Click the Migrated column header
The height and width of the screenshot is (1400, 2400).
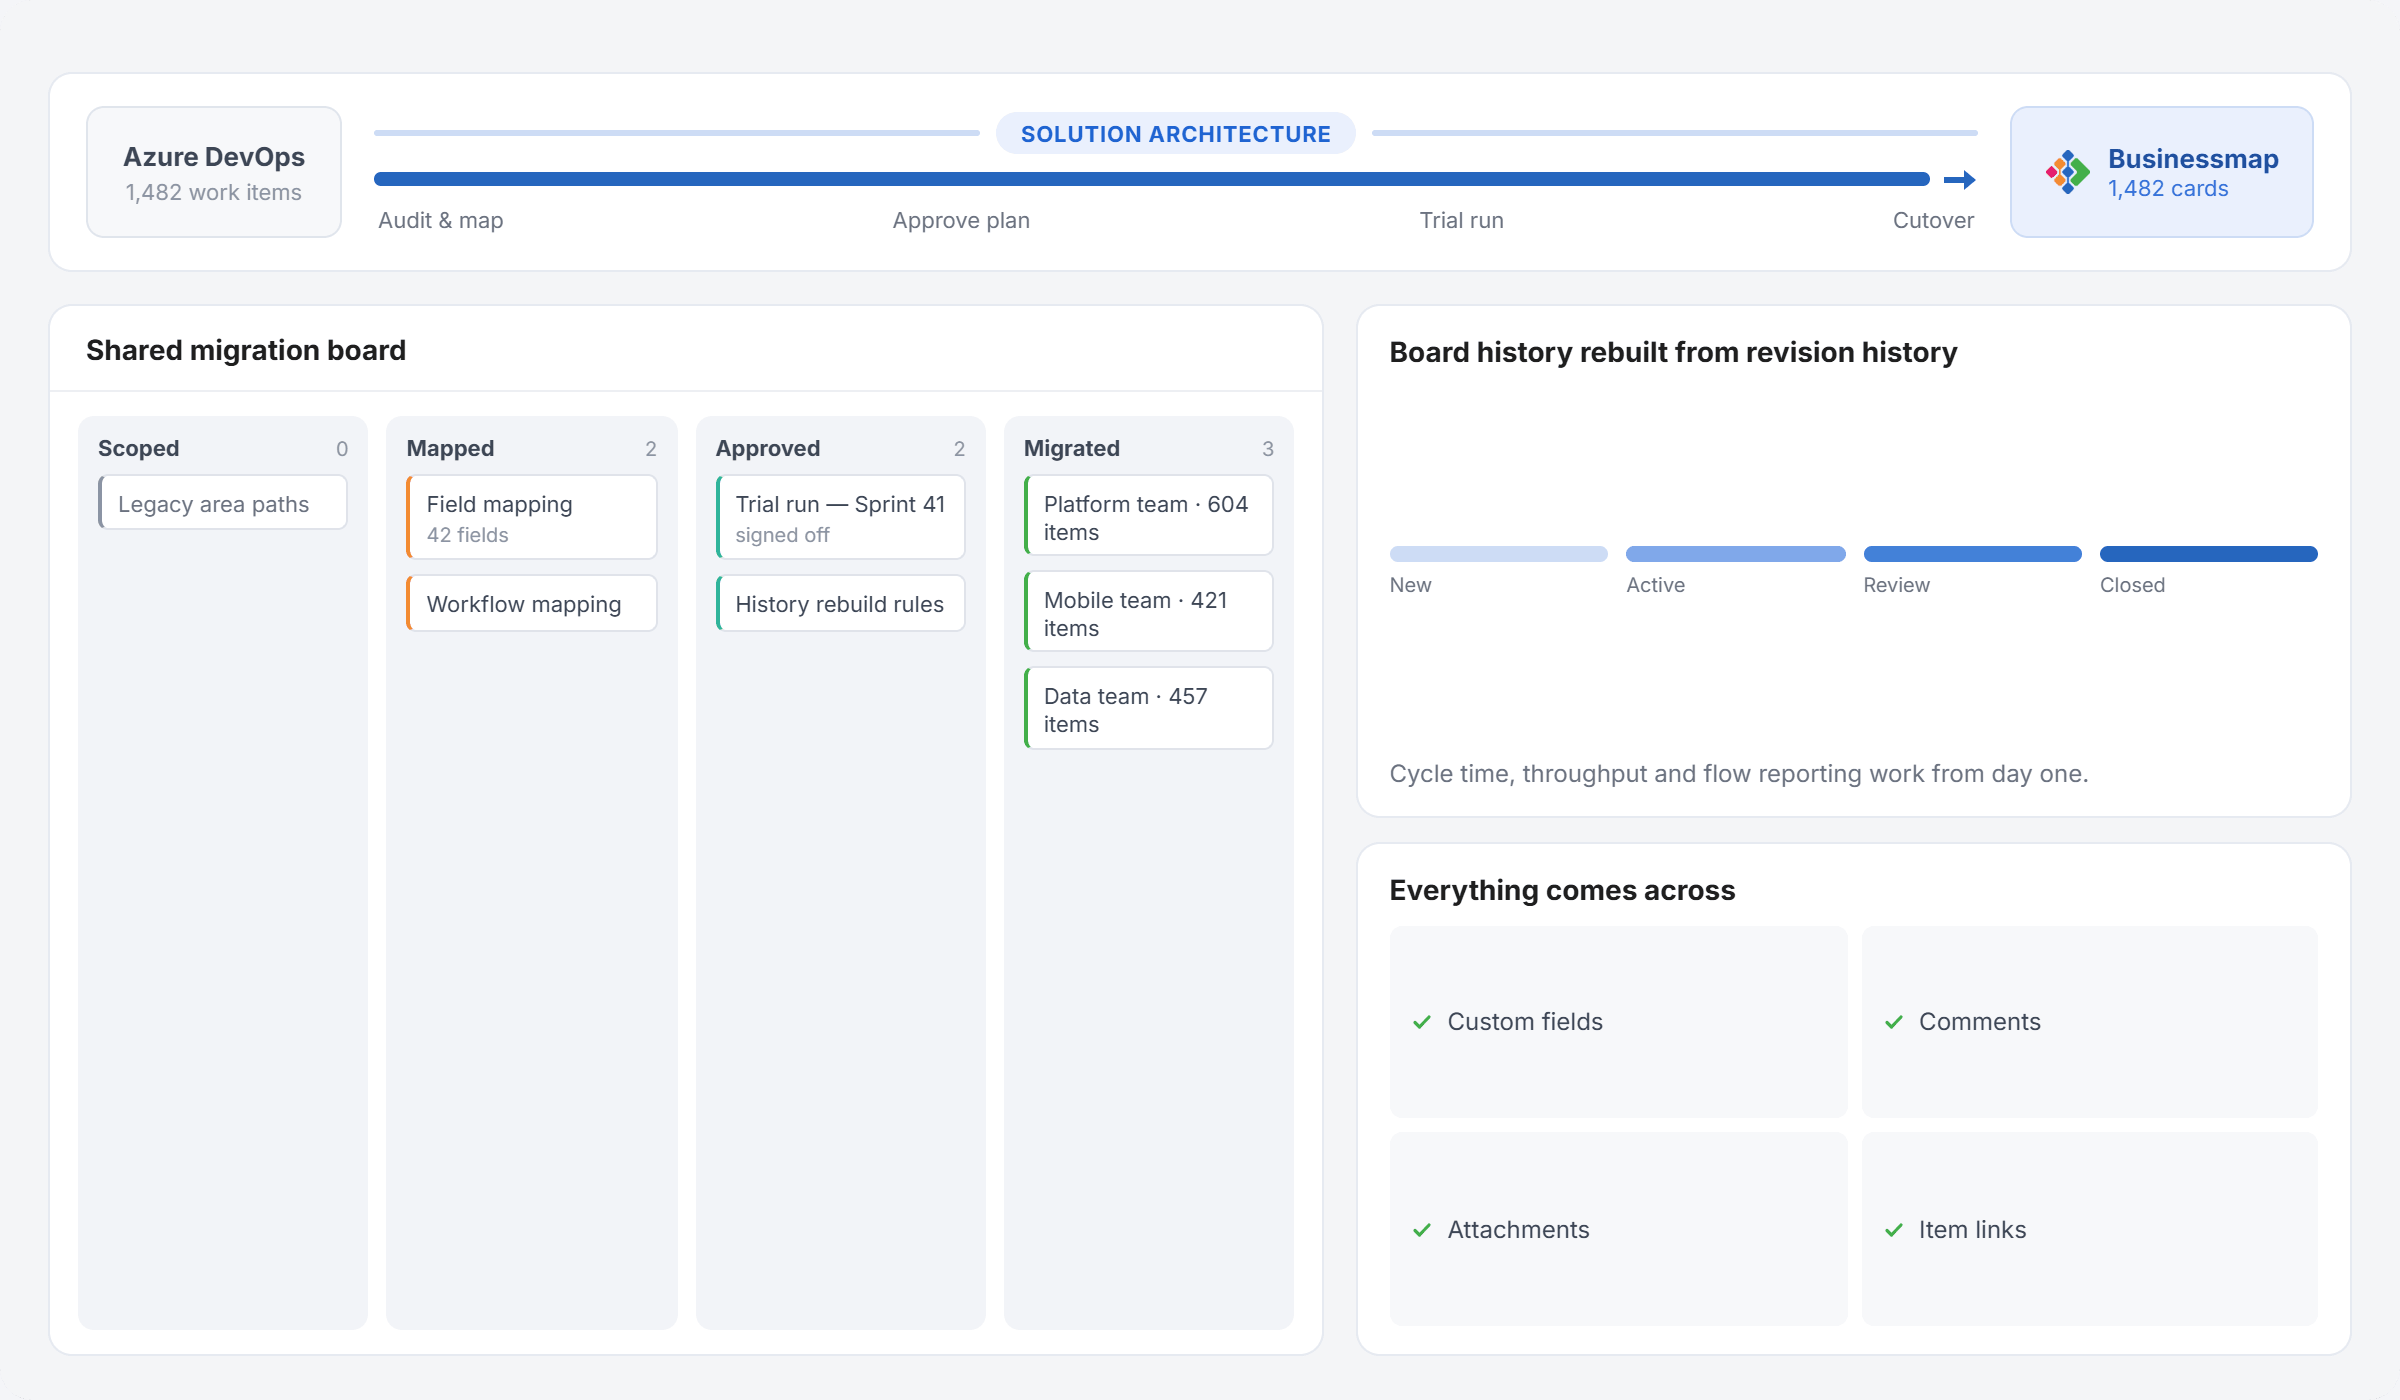pyautogui.click(x=1072, y=448)
